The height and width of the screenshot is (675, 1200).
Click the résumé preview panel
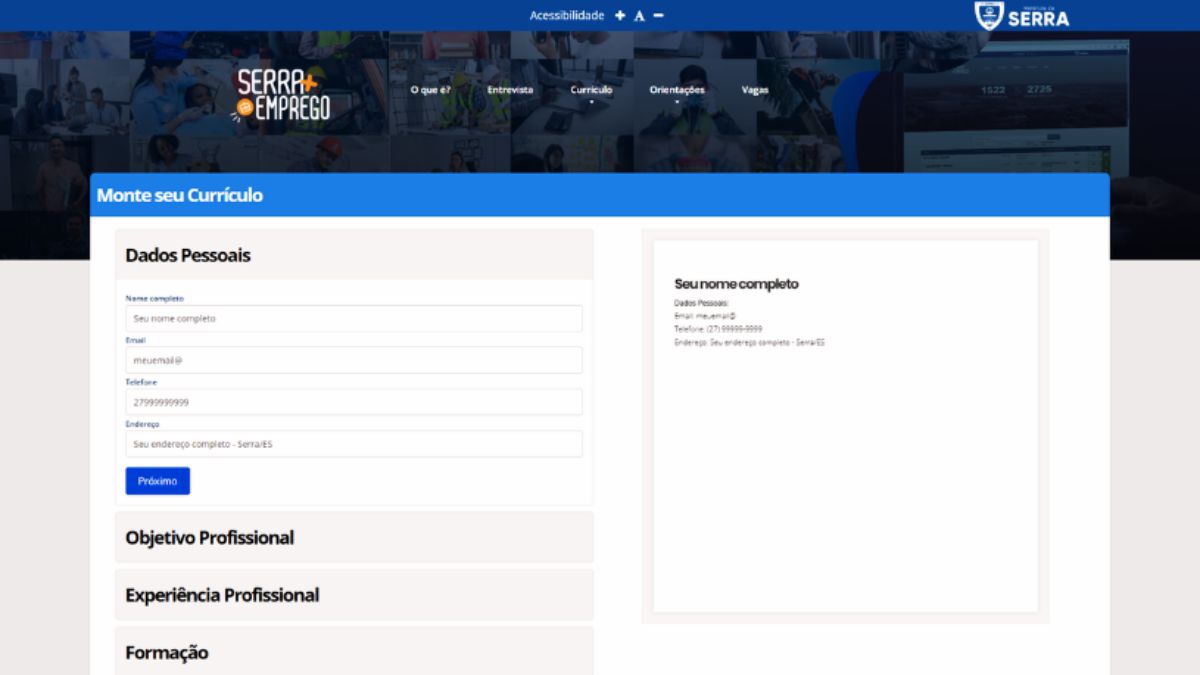(x=845, y=426)
